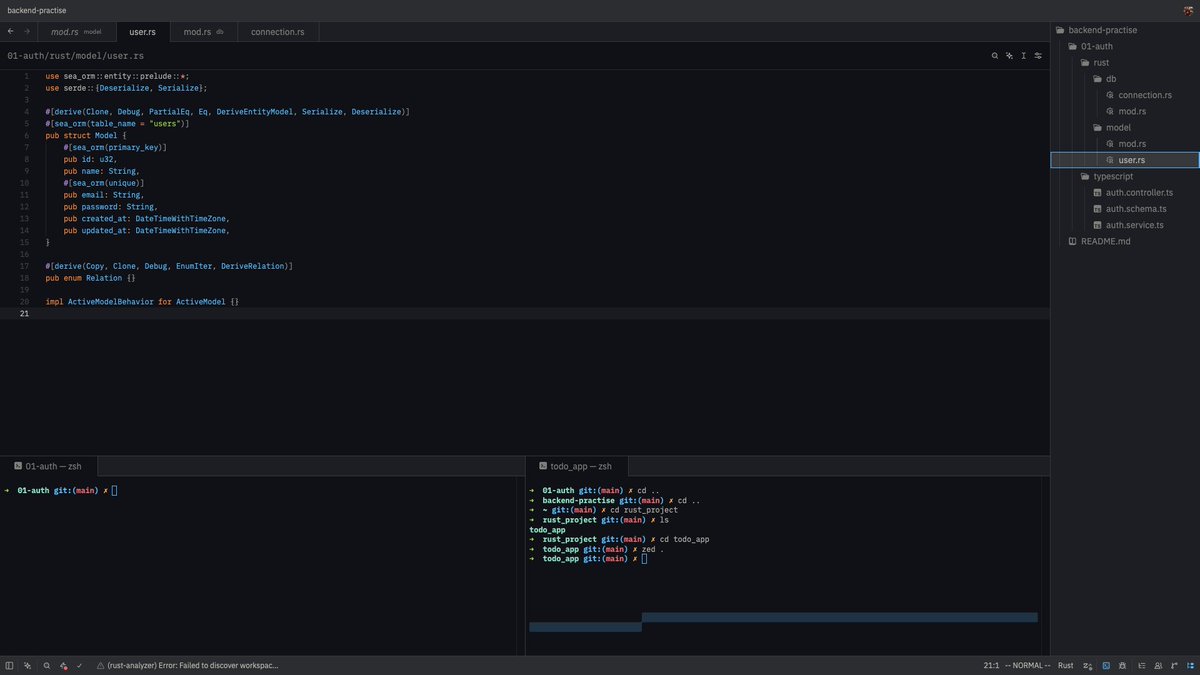Collapse the model folder
The image size is (1200, 675).
tap(1125, 128)
